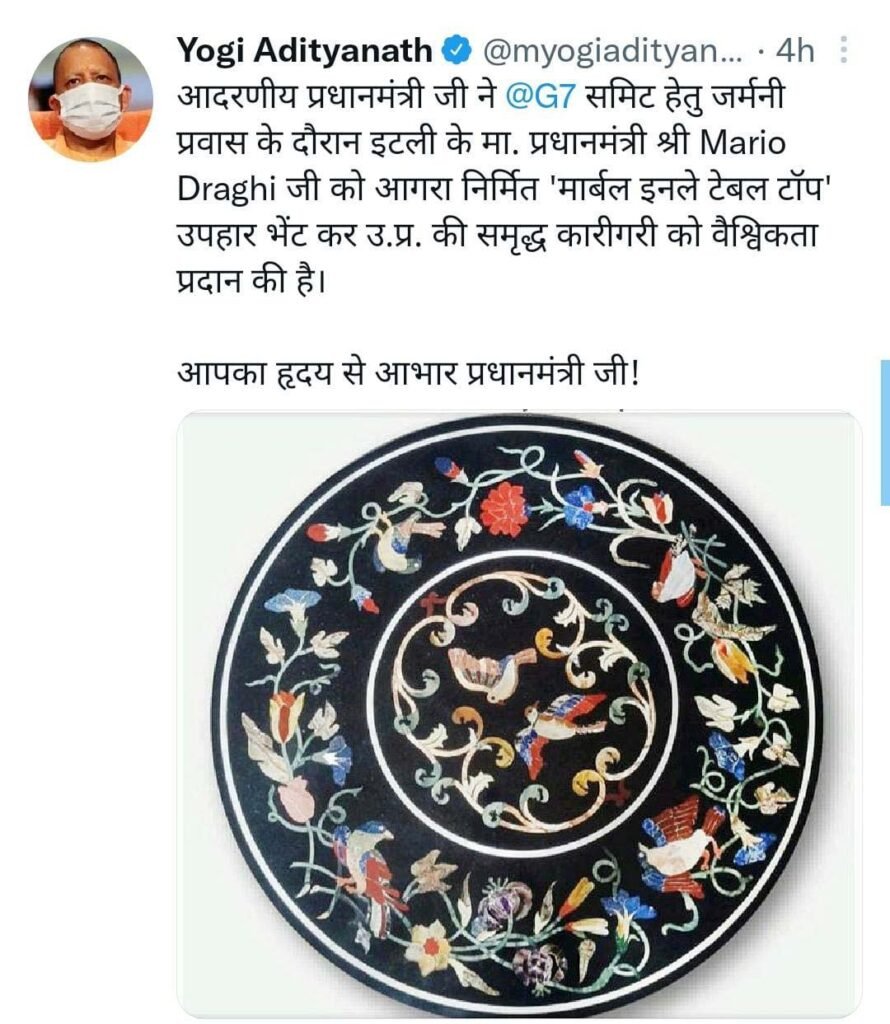
Task: Click the first line 'आदरणीय प्रधानमंत्री जी ने'
Action: (338, 97)
